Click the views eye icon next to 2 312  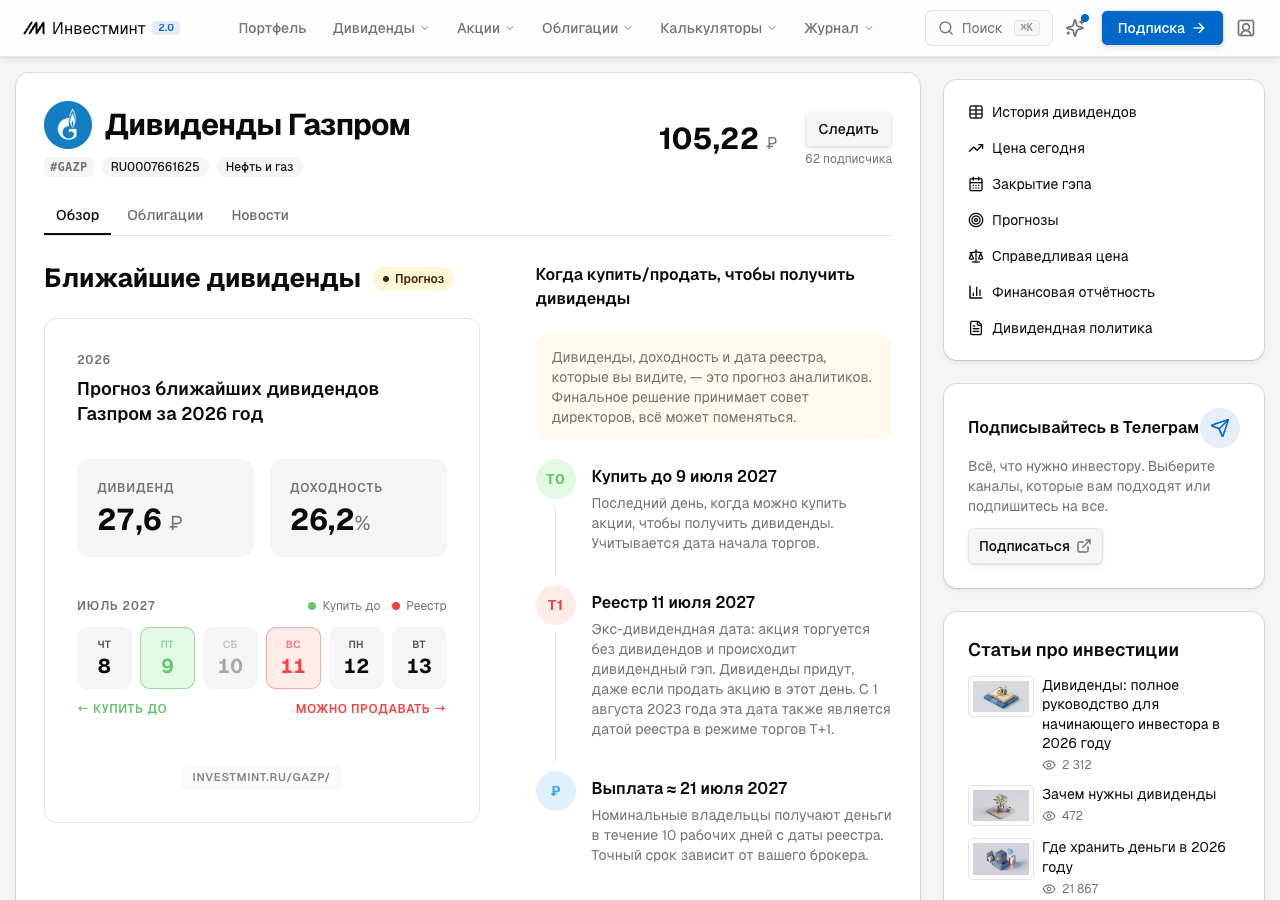point(1049,765)
